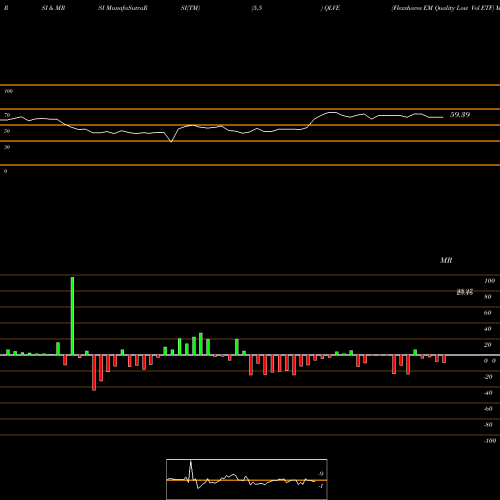Click the 'Flexshares EM Quality Low Vol ETF' title
The image size is (500, 500).
[x=443, y=8]
